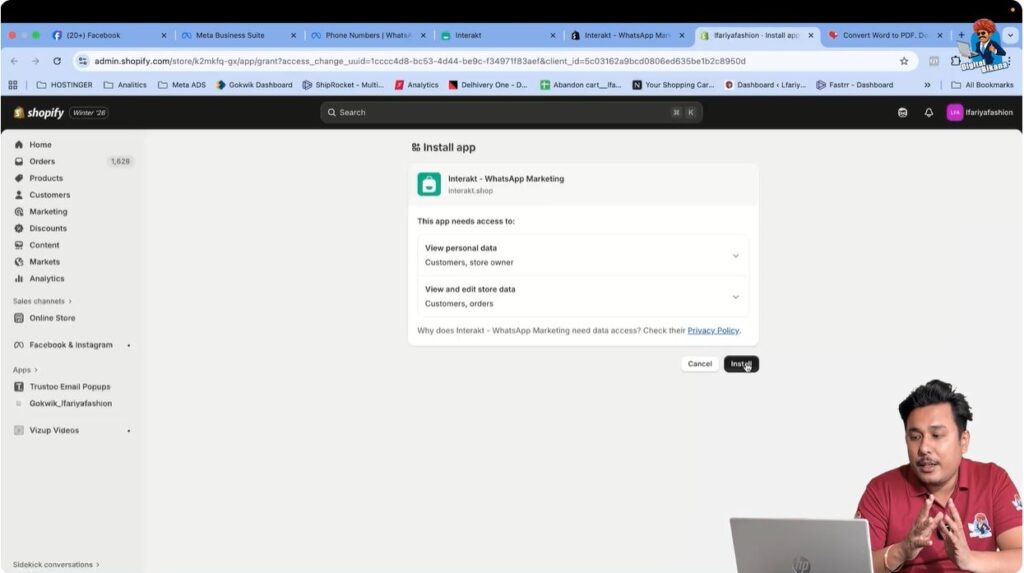Image resolution: width=1024 pixels, height=573 pixels.
Task: Click Winter '26 edition badge
Action: point(89,112)
